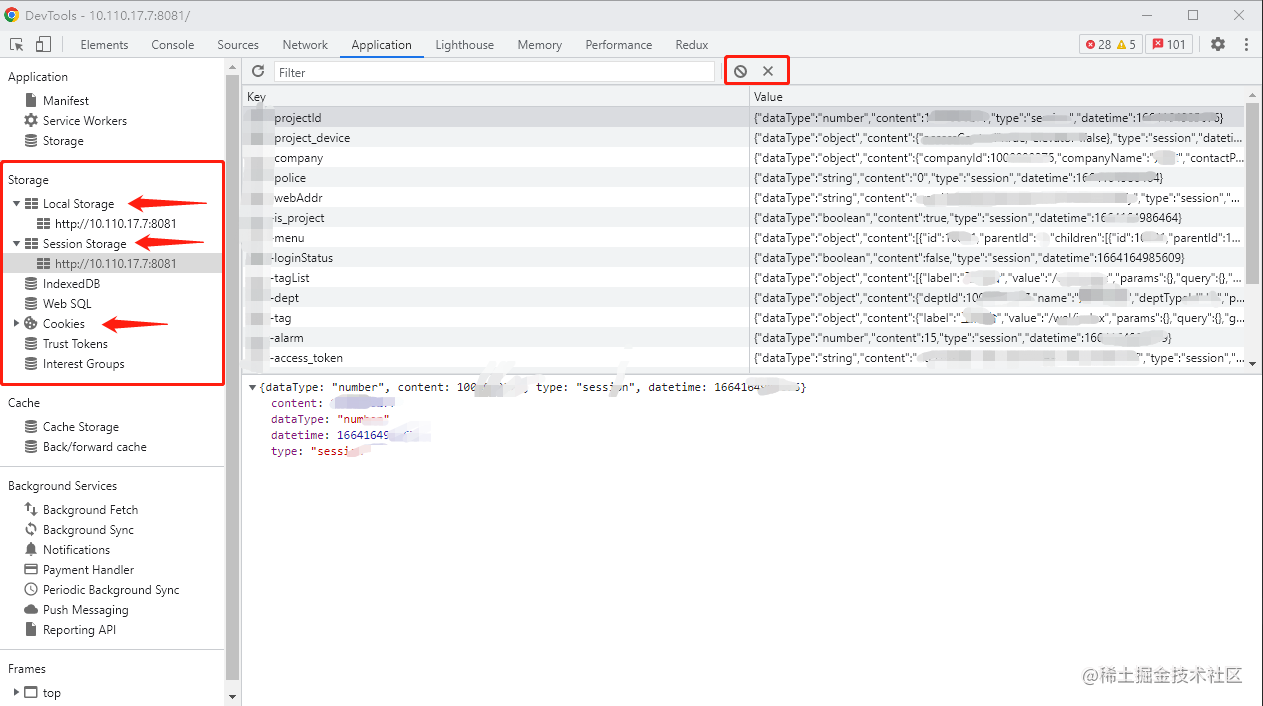Switch to the Performance tab
The image size is (1263, 706).
coord(619,45)
